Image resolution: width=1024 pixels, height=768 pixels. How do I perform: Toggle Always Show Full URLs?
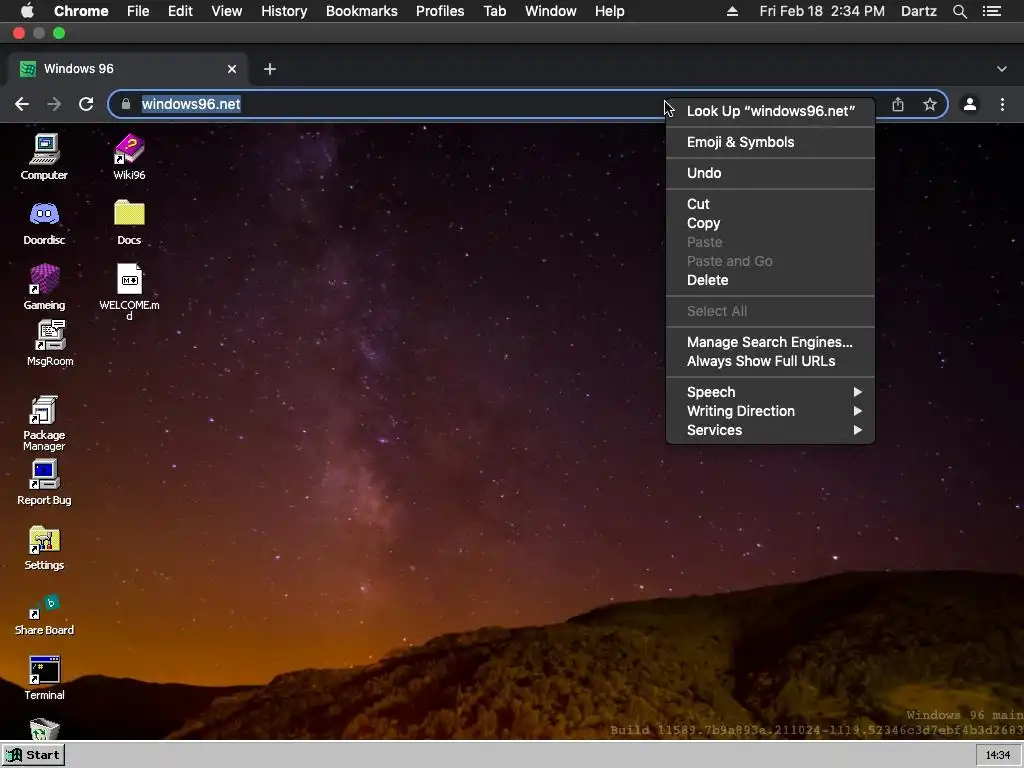[x=771, y=360]
